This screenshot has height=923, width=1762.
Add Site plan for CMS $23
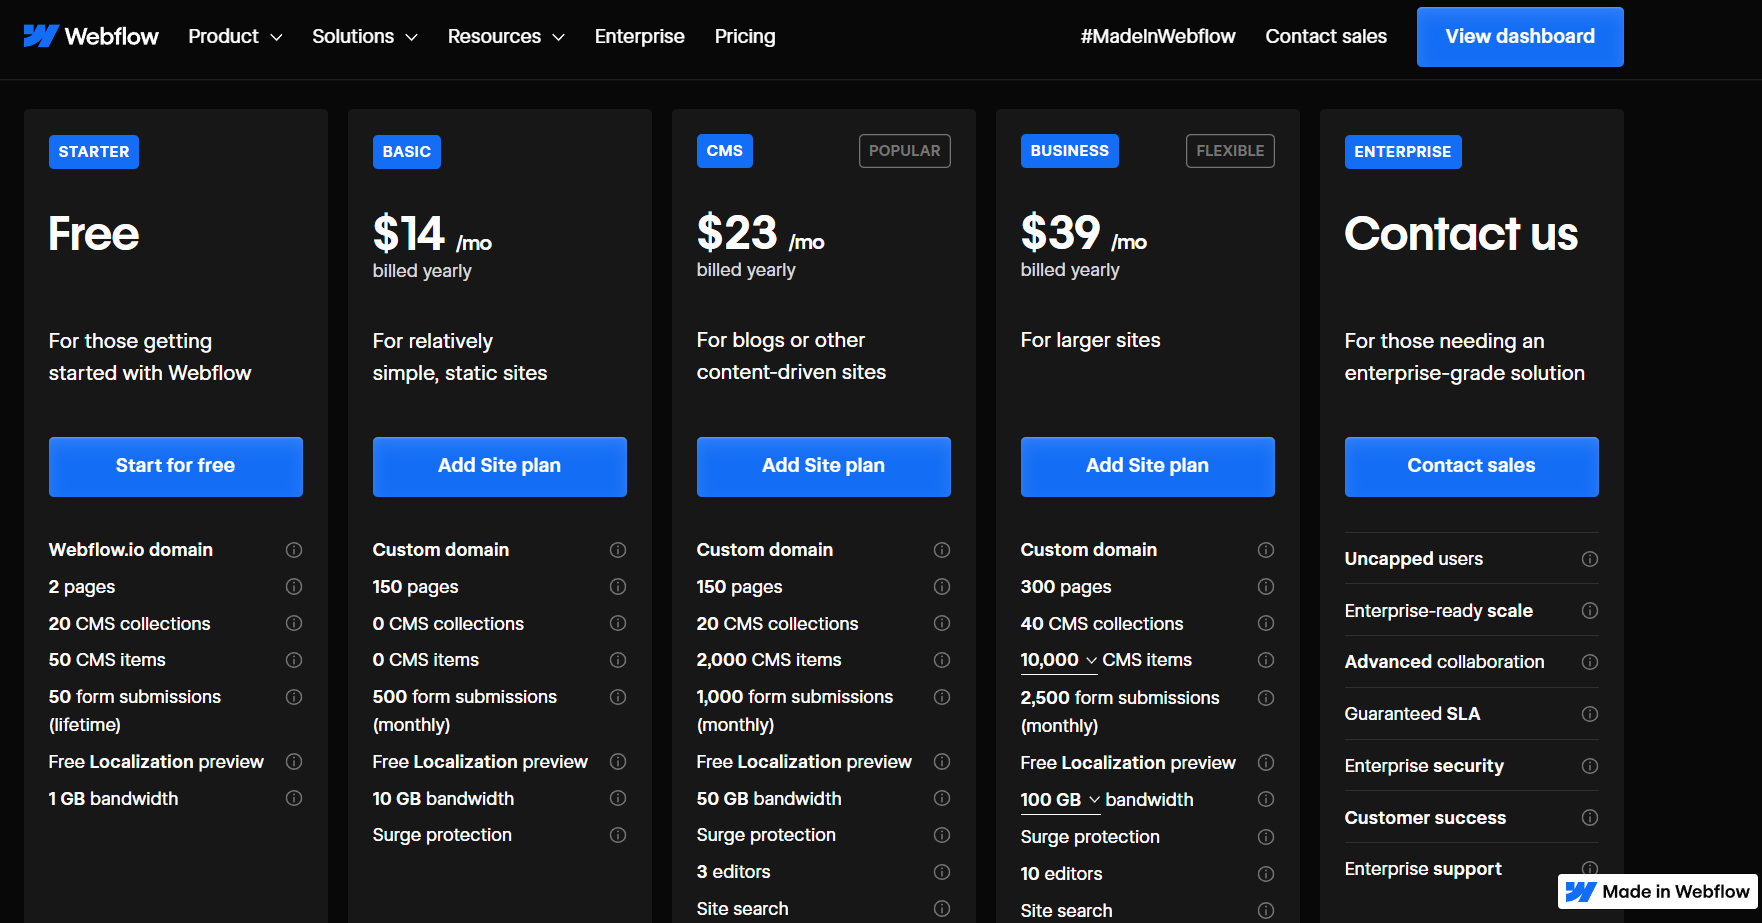point(824,466)
